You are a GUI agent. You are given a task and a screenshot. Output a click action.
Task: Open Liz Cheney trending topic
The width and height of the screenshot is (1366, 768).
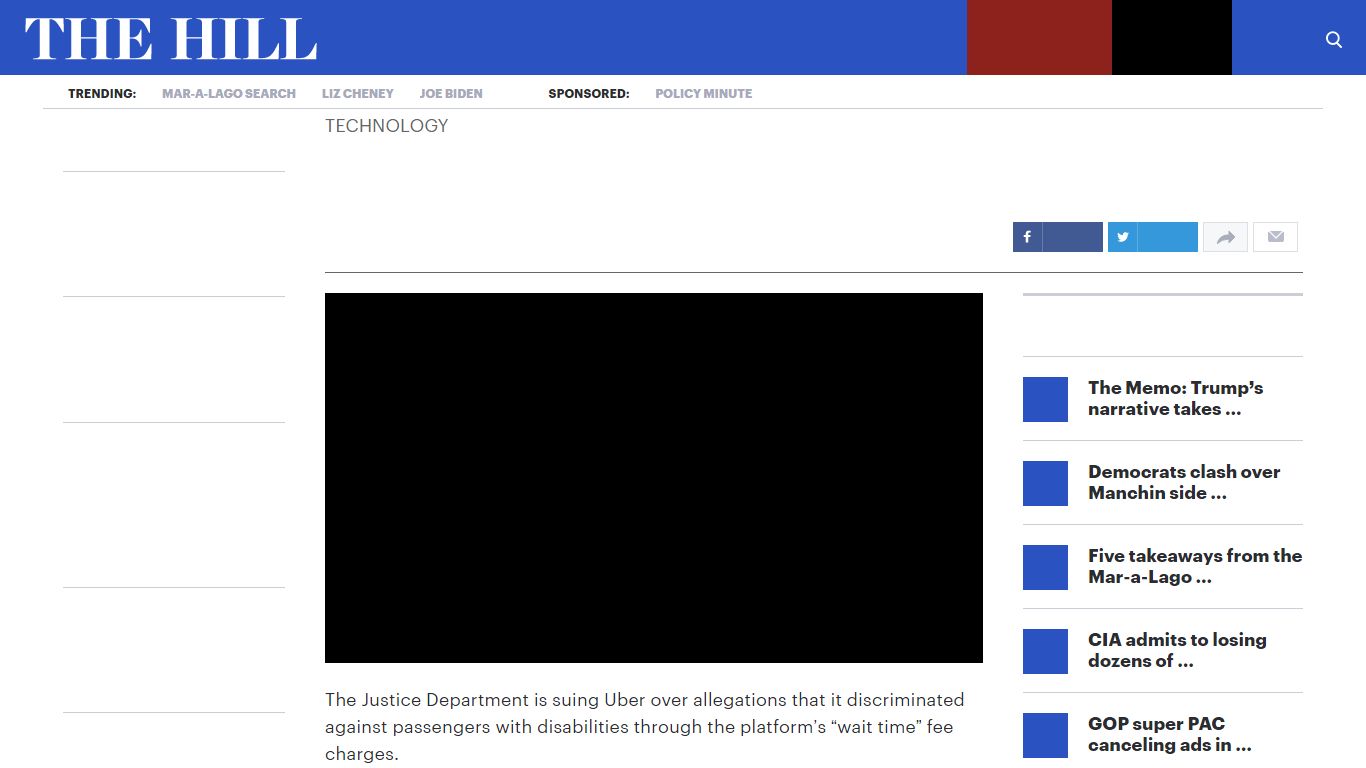pos(358,93)
